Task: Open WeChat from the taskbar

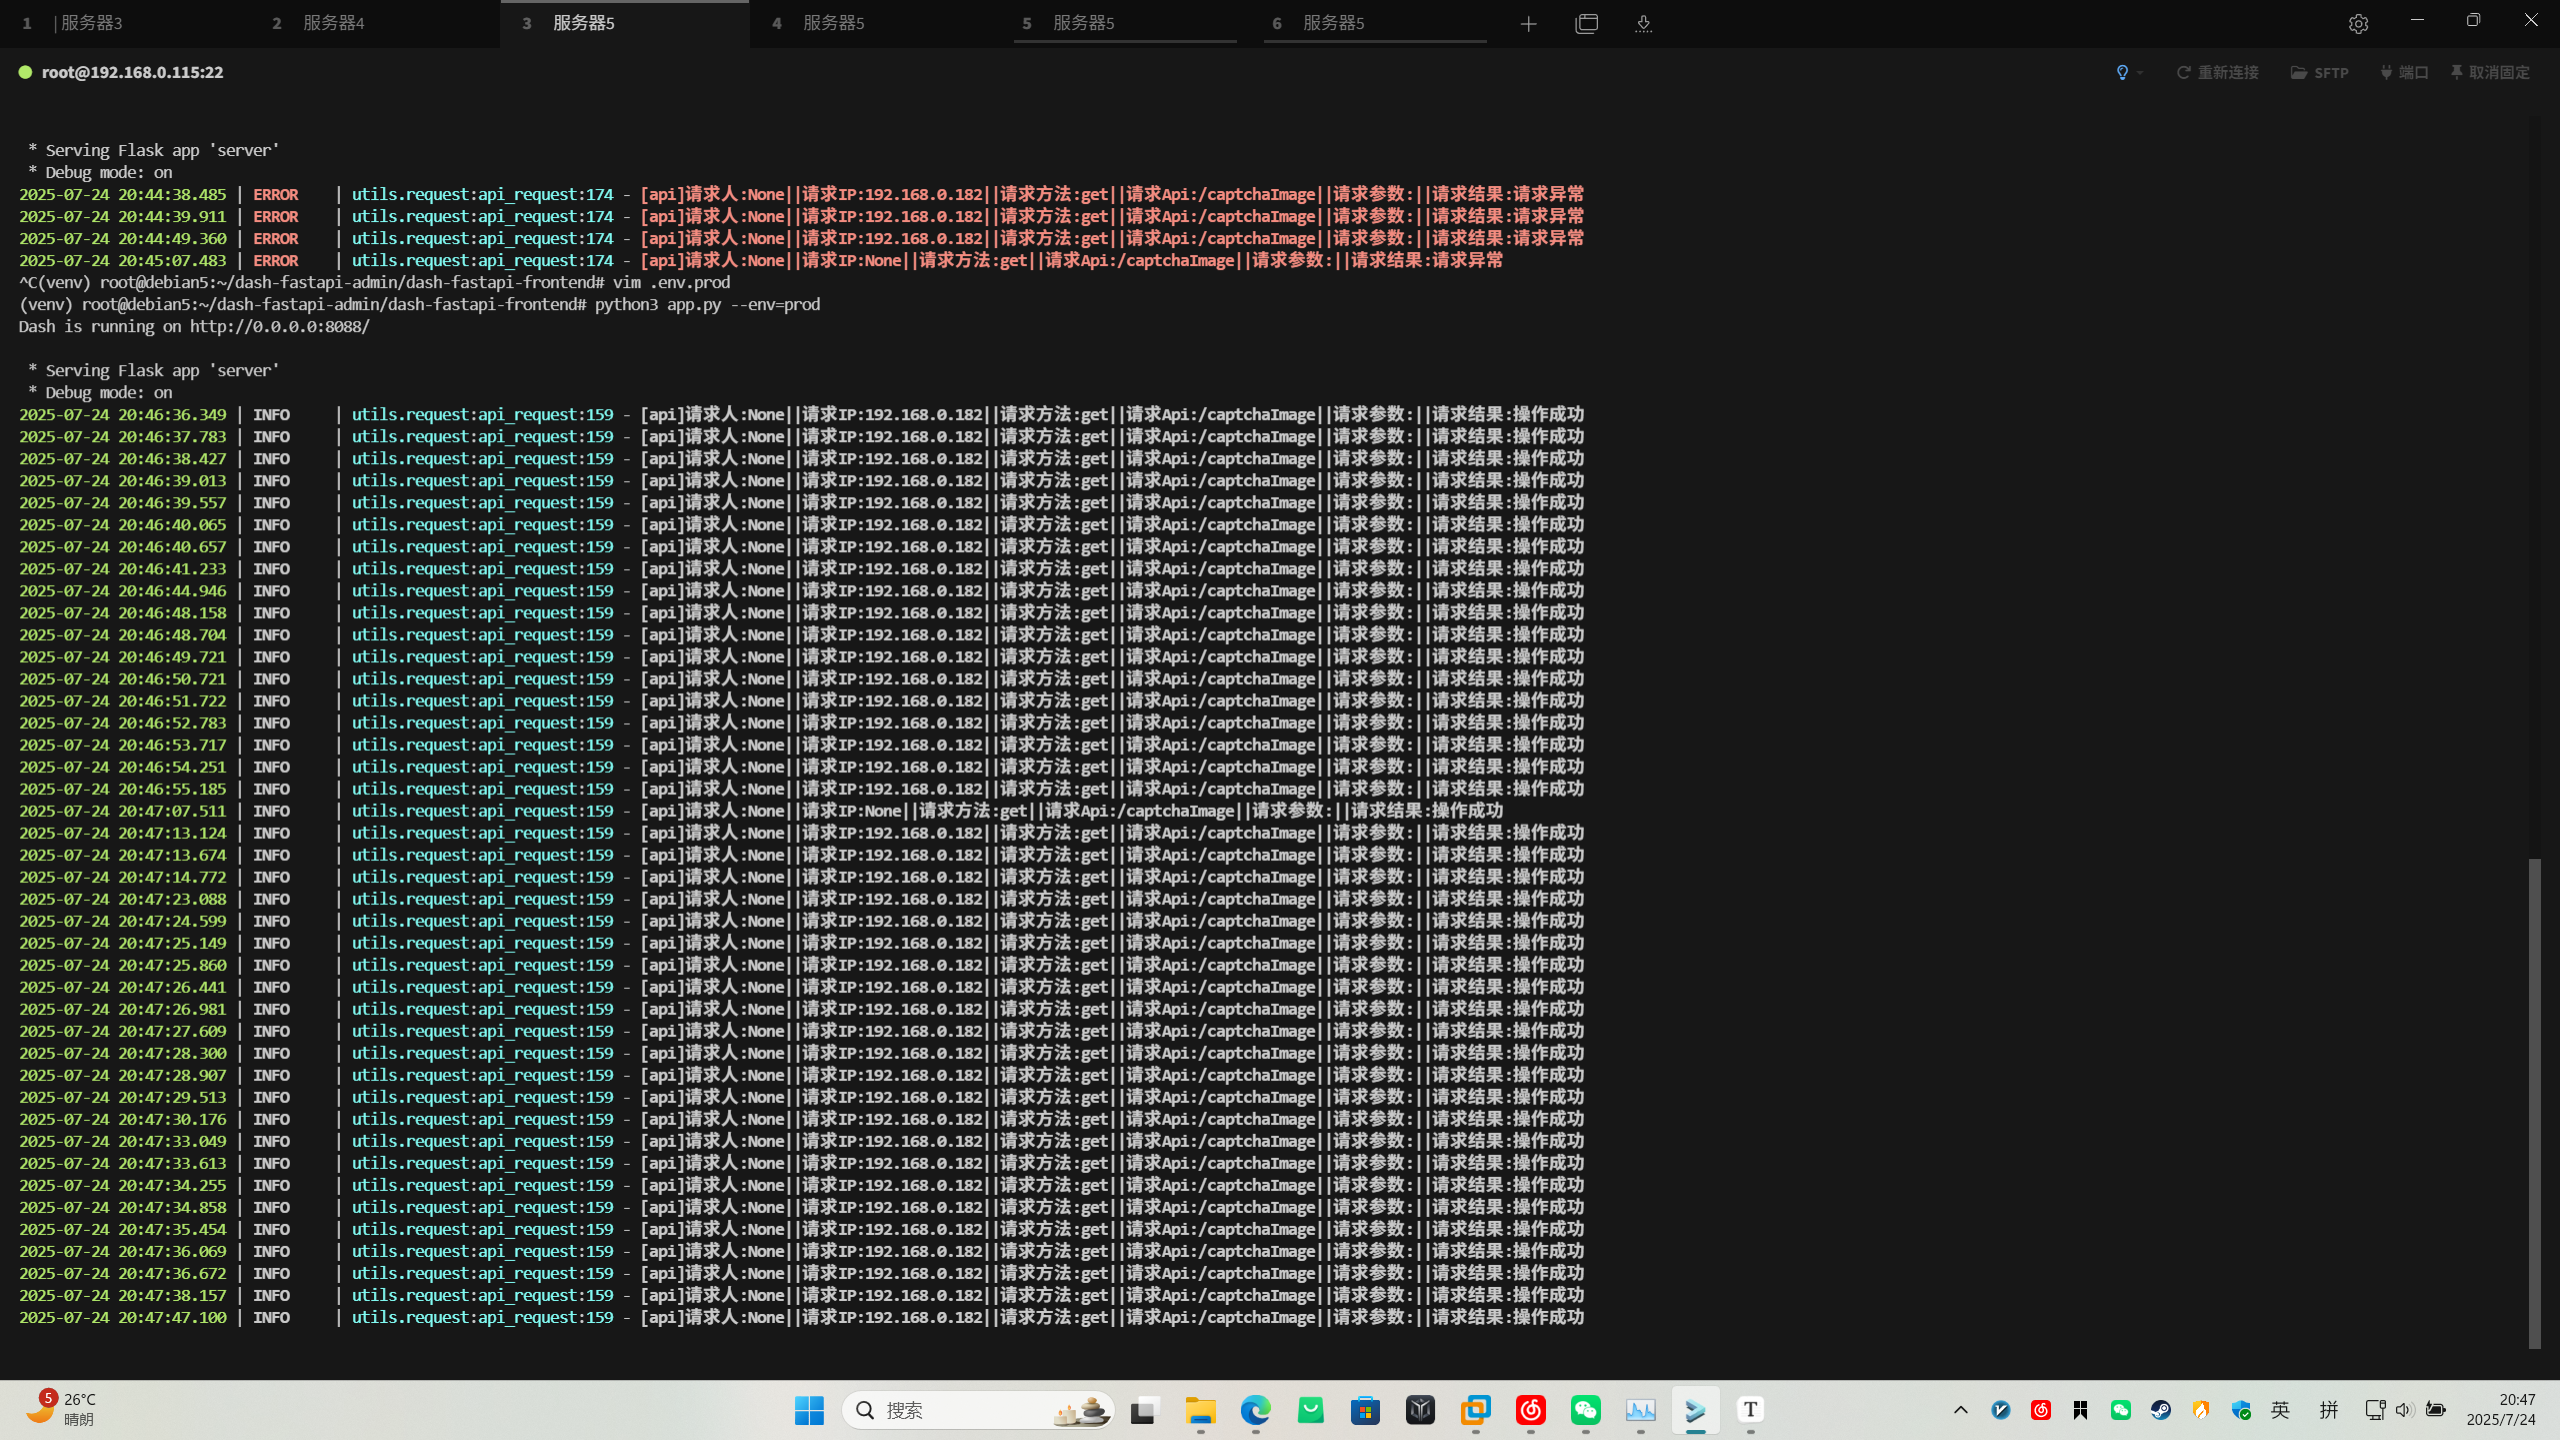Action: [1585, 1410]
